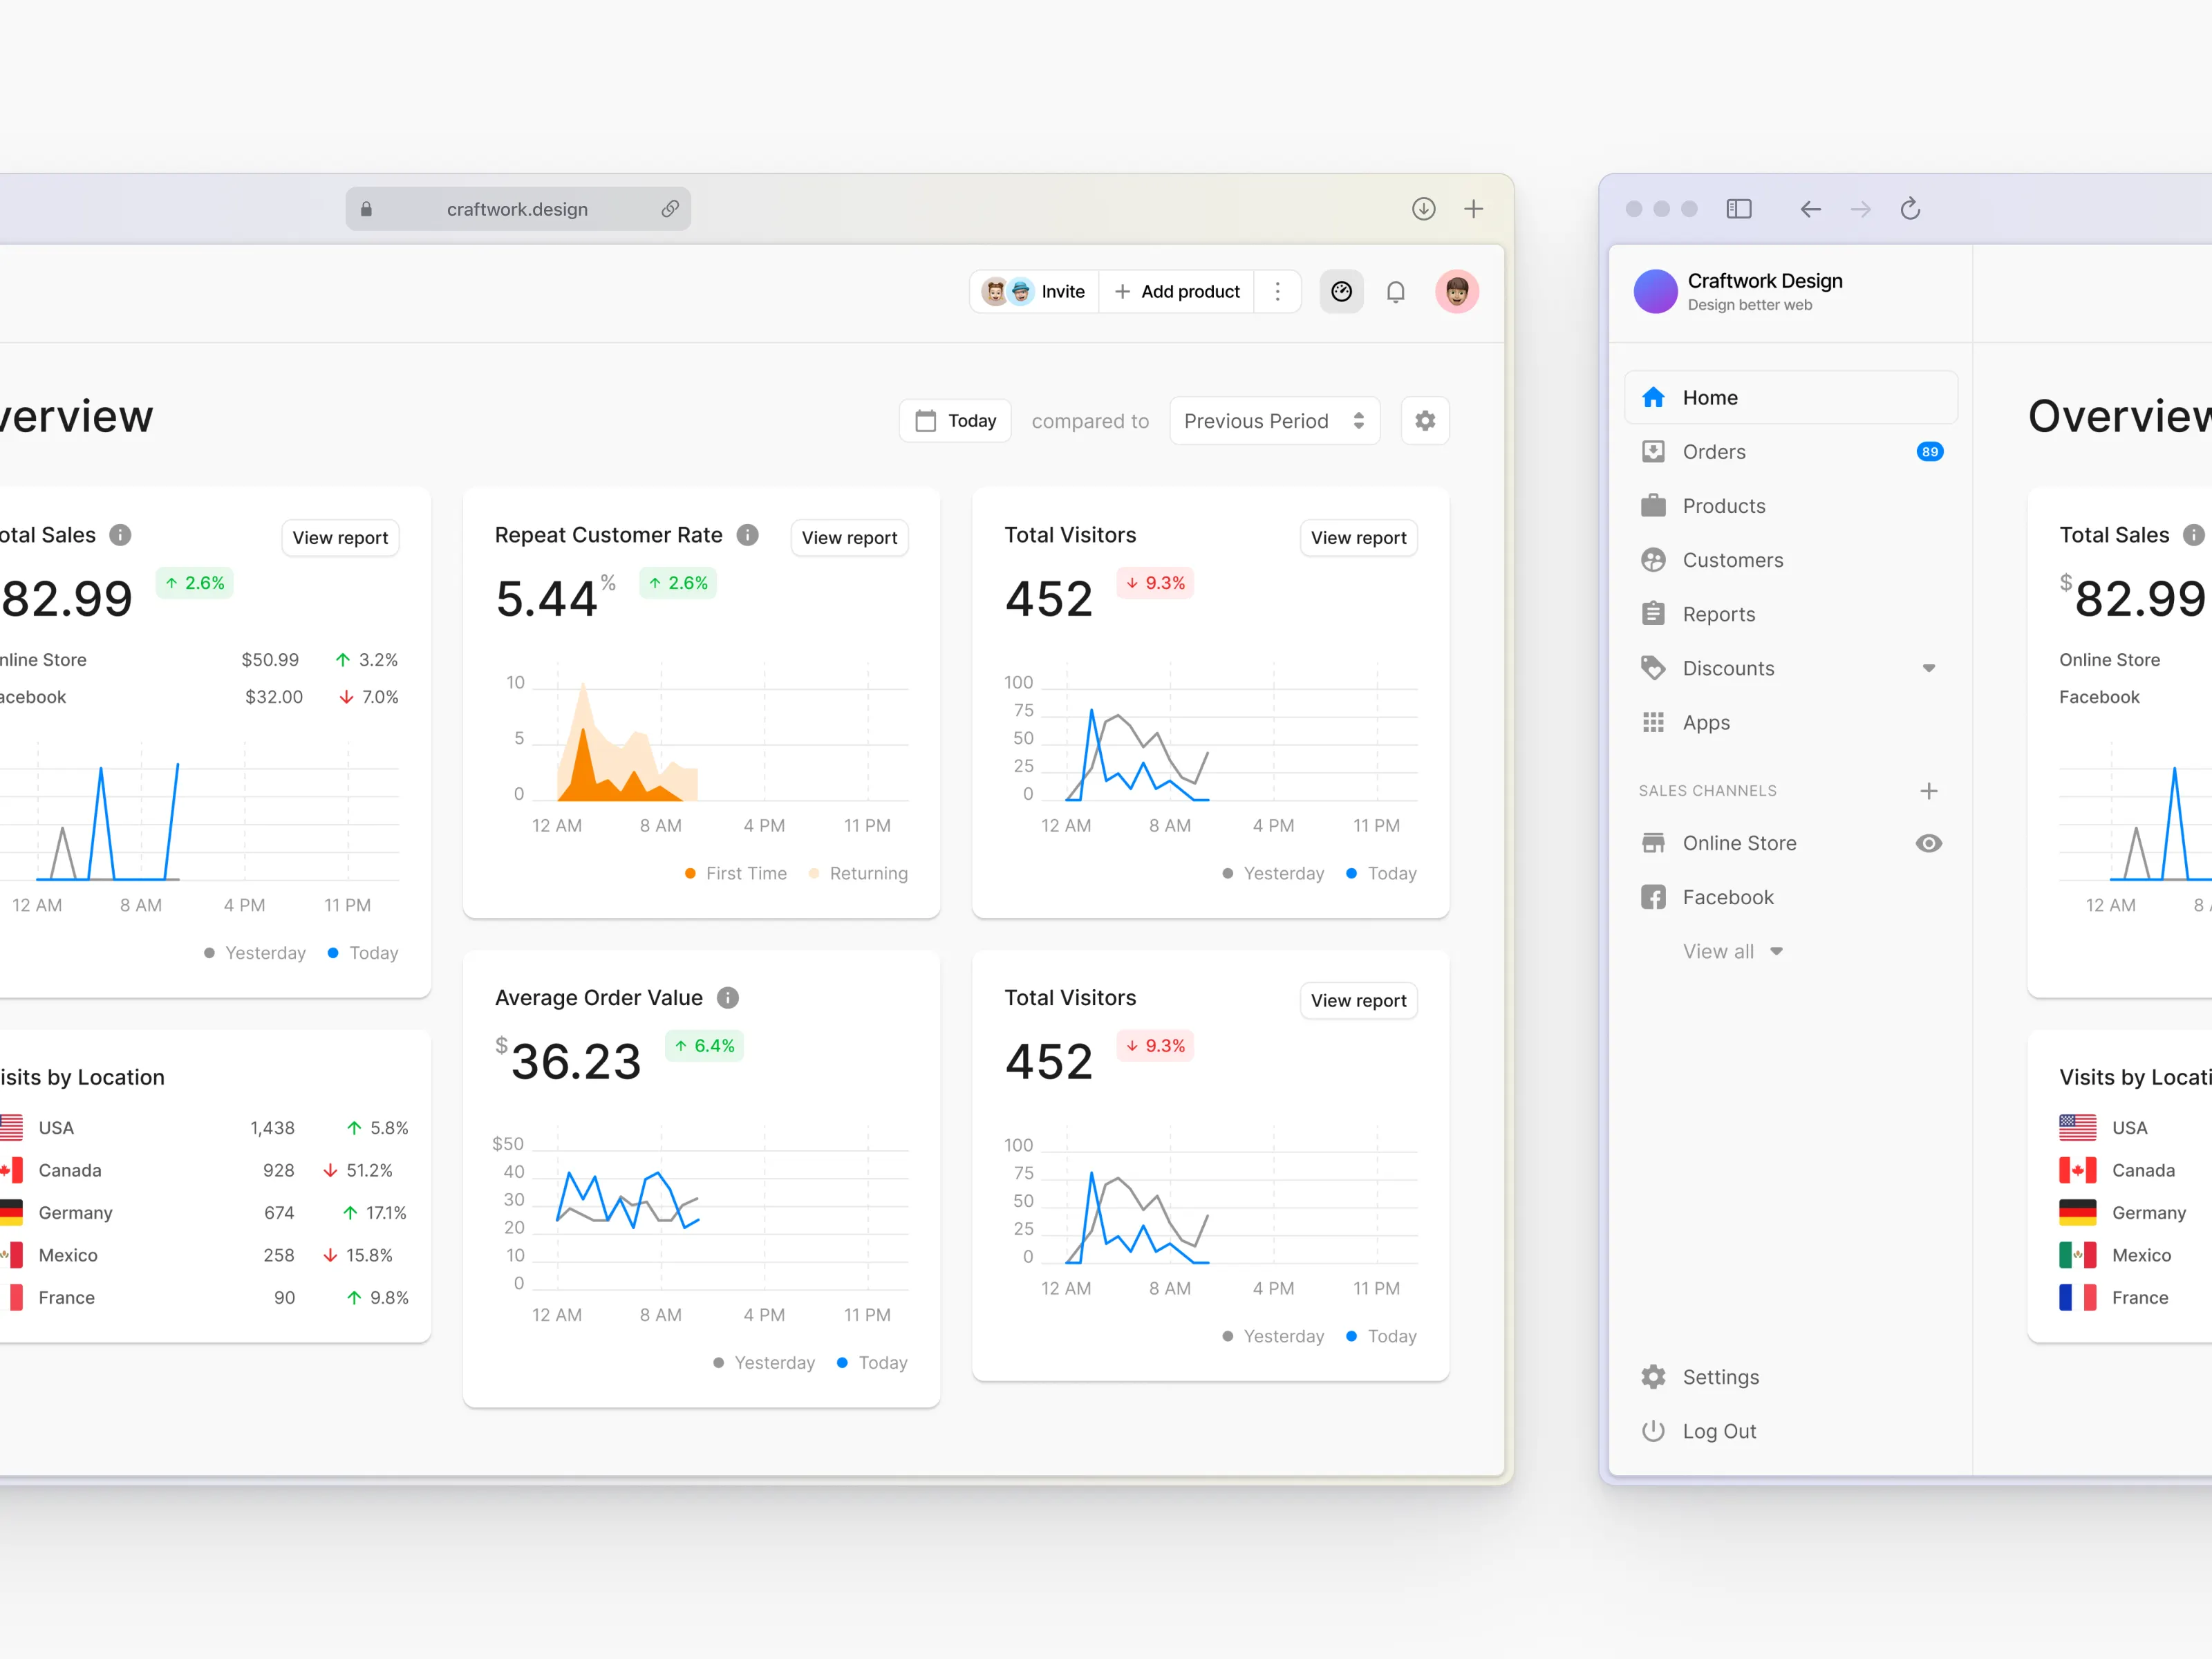Click the notification bell icon
2212x1659 pixels.
1395,291
